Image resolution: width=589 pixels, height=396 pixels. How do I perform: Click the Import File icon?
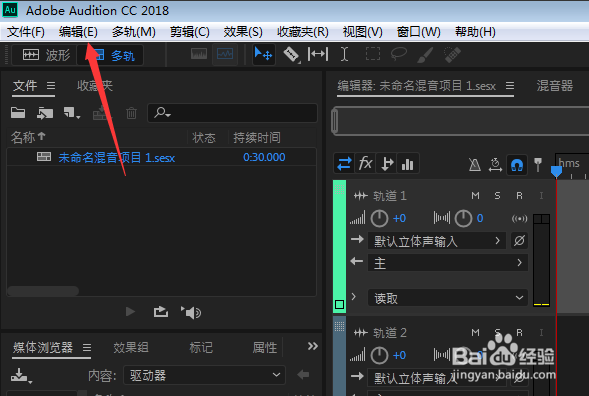coord(45,113)
